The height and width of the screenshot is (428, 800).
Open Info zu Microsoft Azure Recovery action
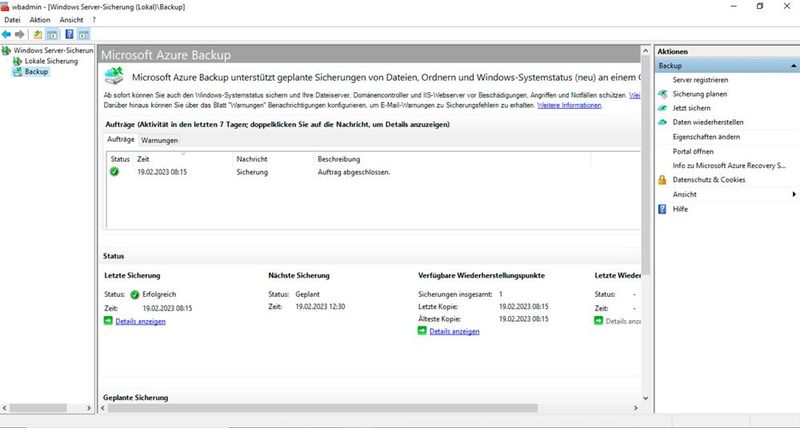coord(729,166)
